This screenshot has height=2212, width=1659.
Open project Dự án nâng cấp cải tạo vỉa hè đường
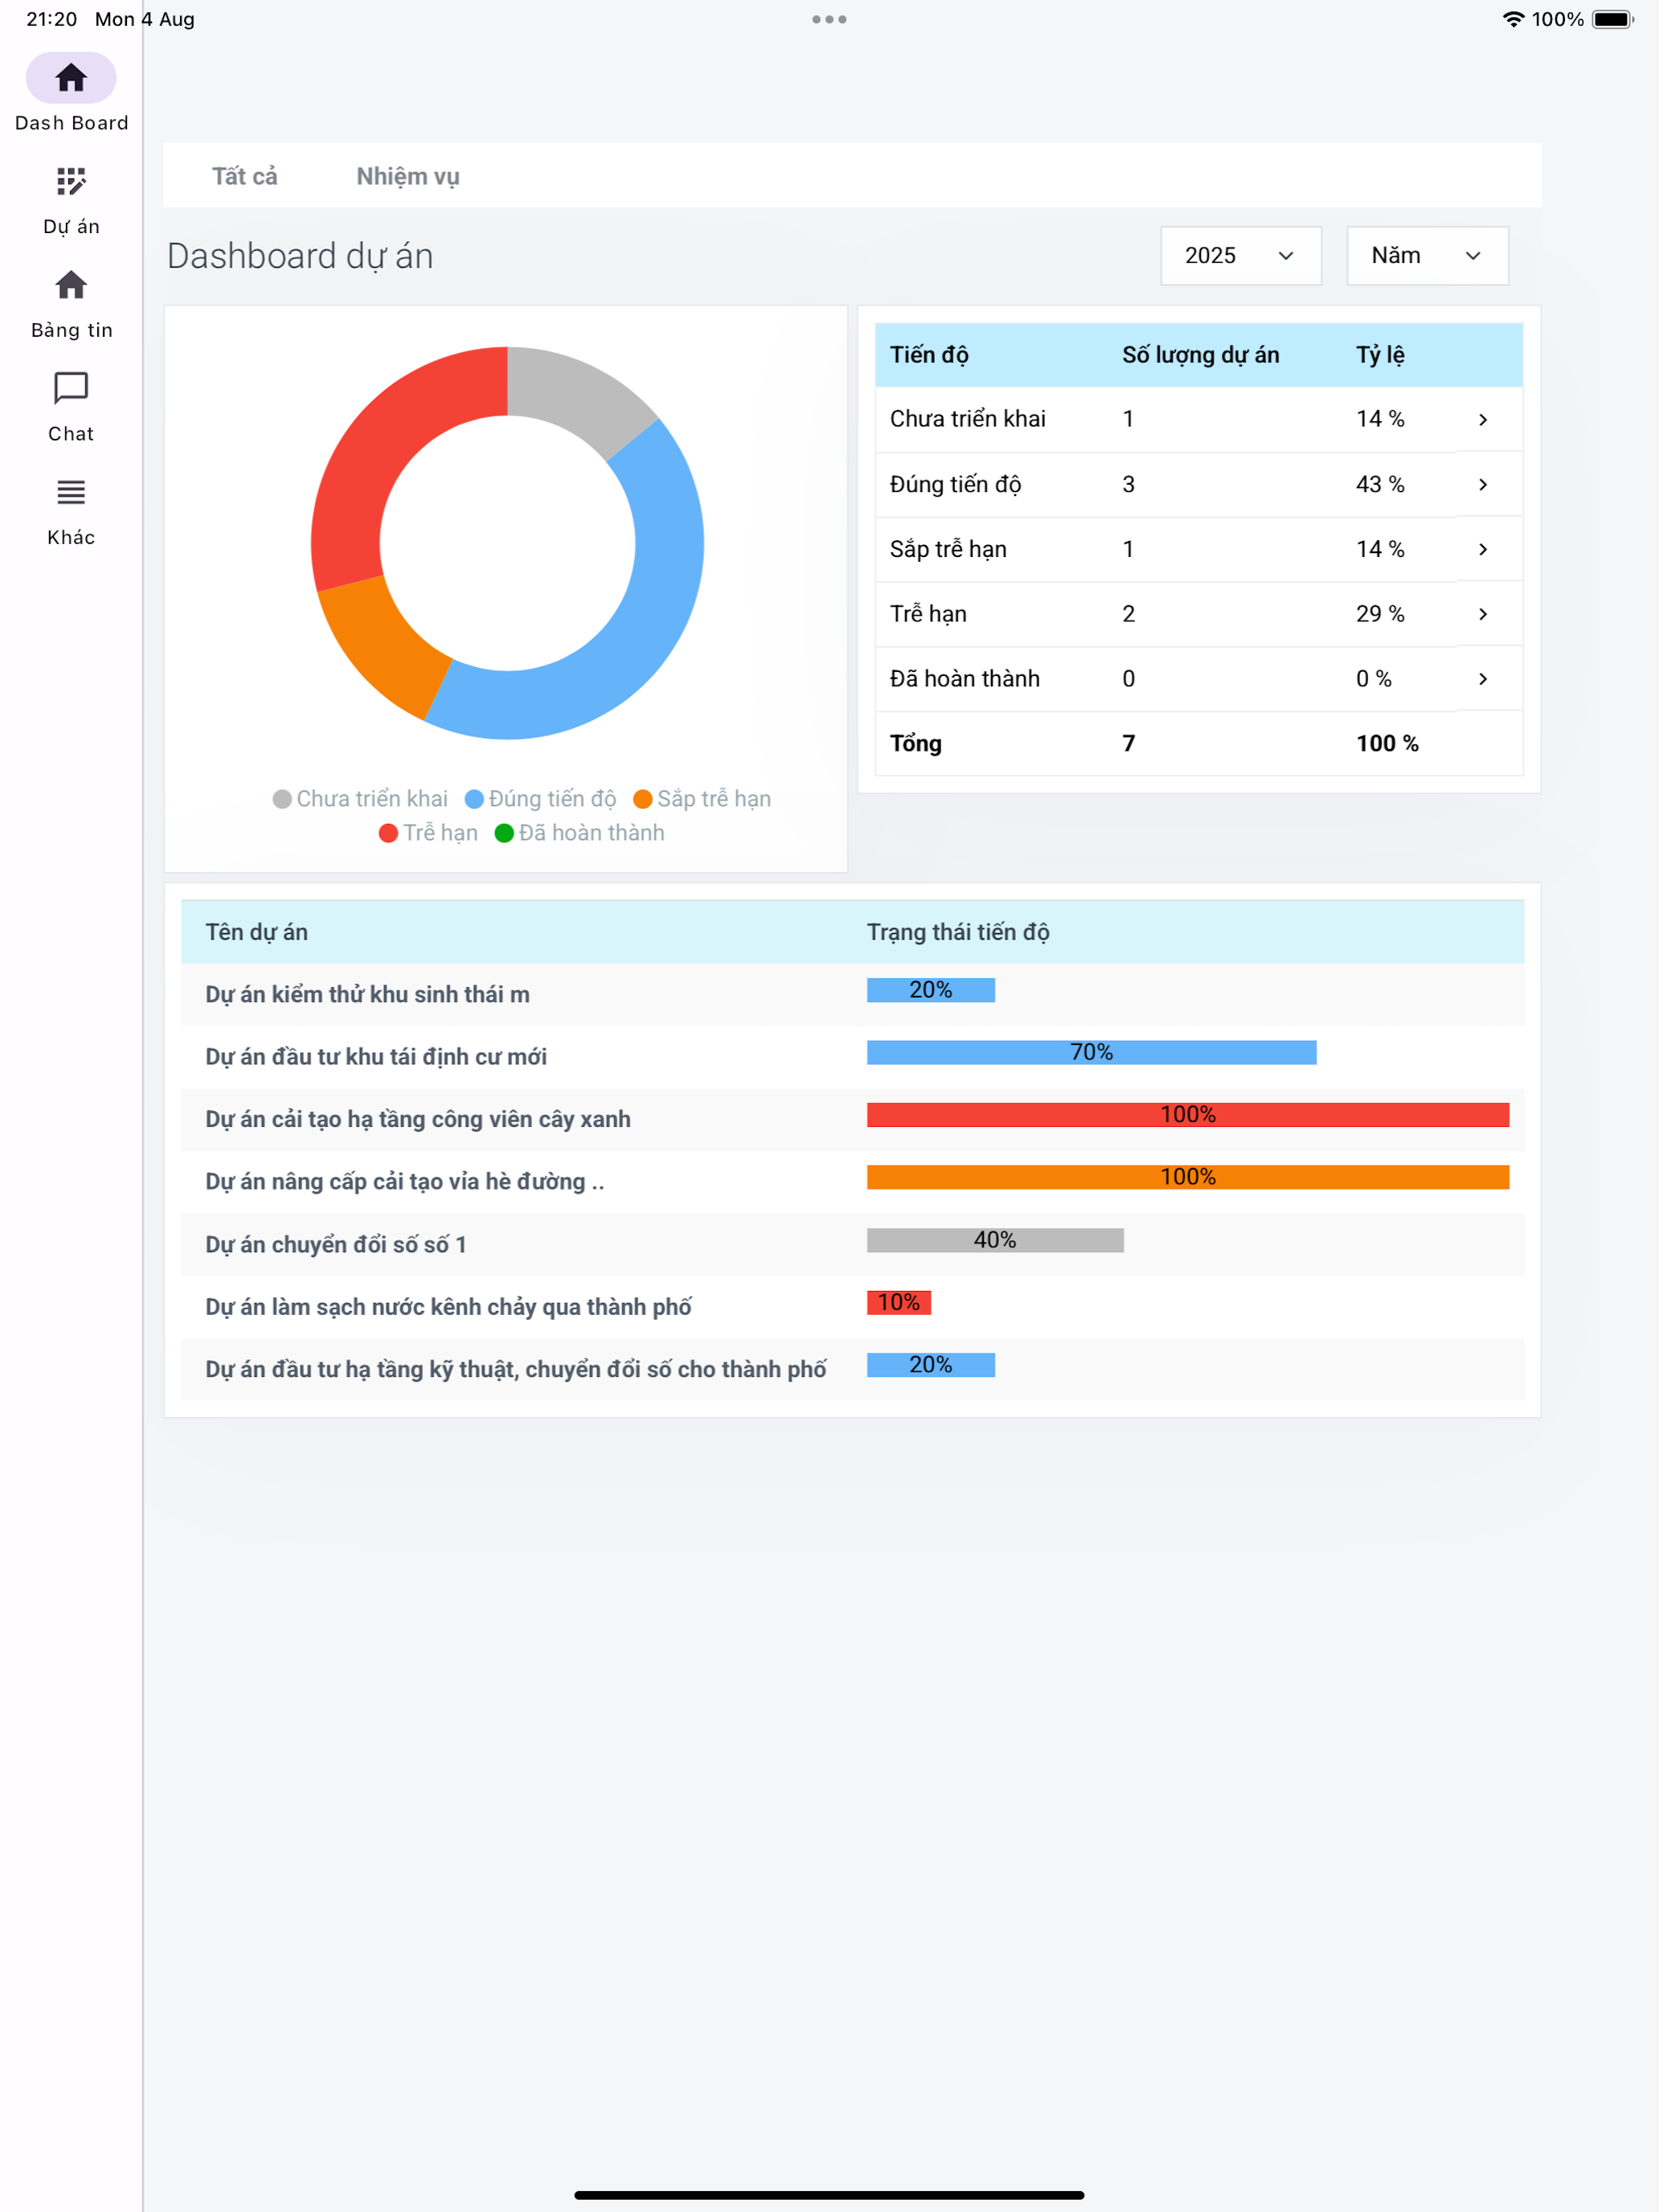pyautogui.click(x=405, y=1182)
